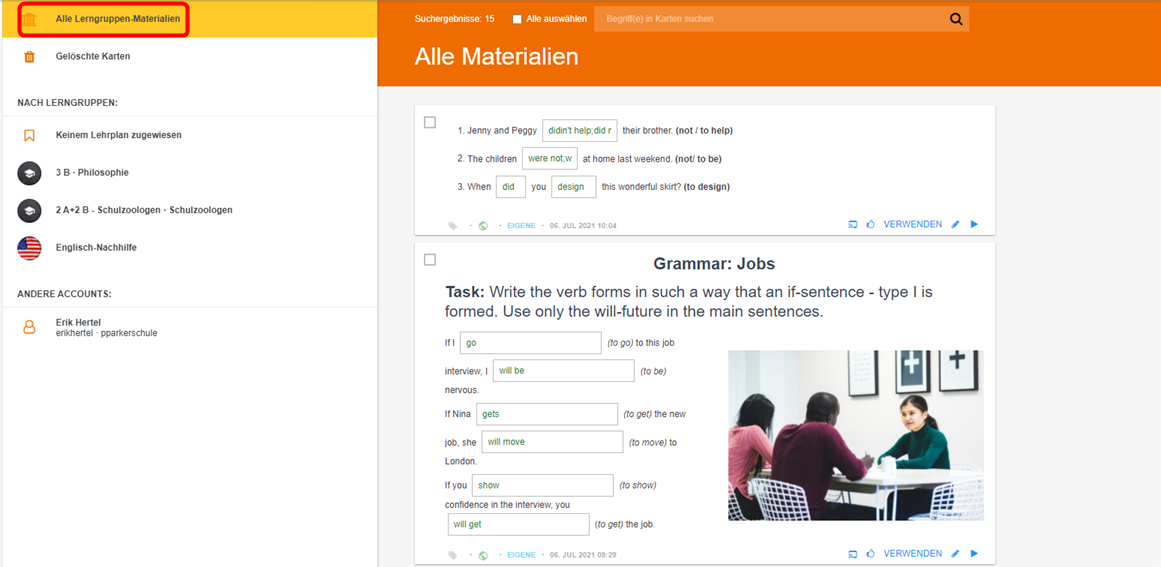Click the "will get" answer field
The image size is (1161, 567).
click(518, 524)
